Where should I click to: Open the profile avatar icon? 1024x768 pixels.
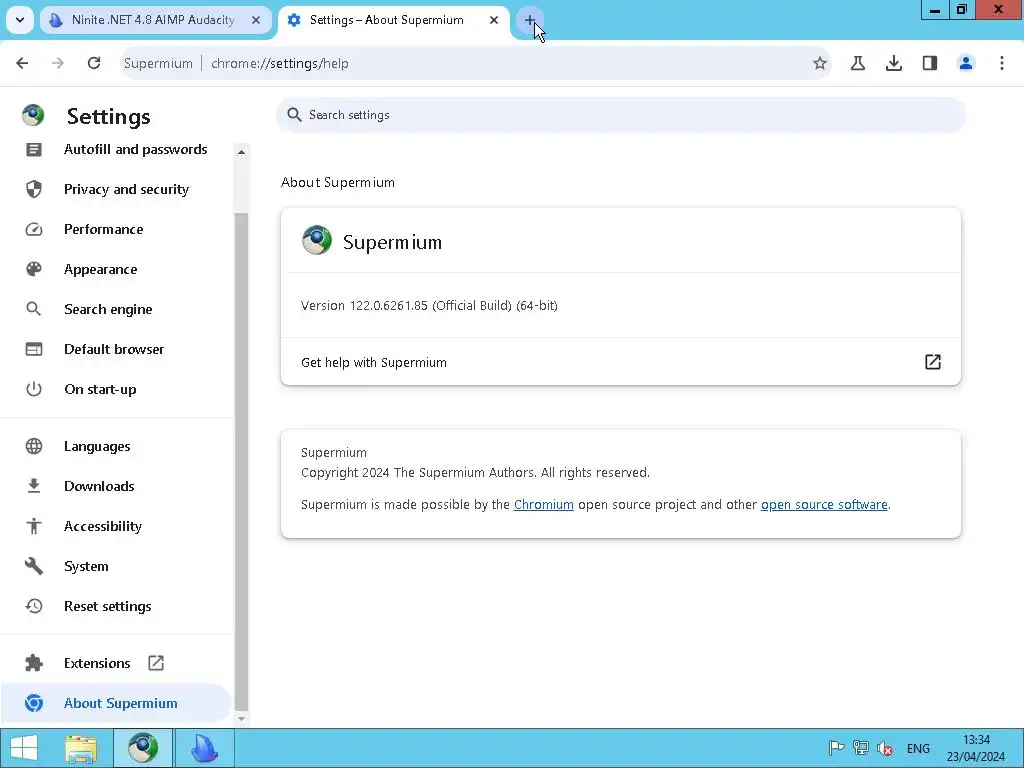pos(966,63)
